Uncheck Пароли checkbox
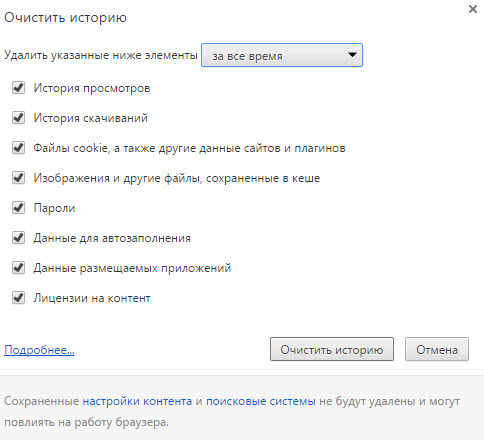Viewport: 484px width, 440px height. click(x=18, y=208)
